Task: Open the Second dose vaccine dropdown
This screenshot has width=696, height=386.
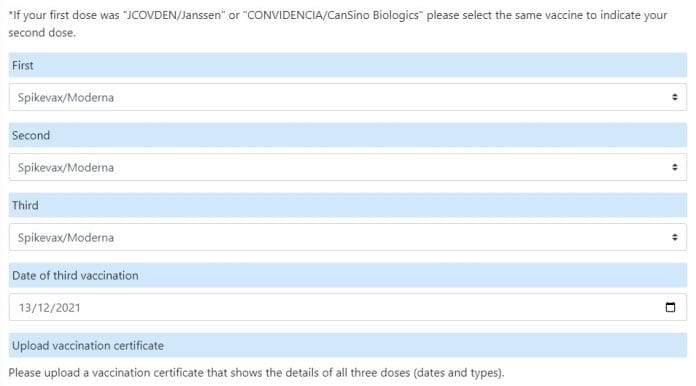Action: 348,167
